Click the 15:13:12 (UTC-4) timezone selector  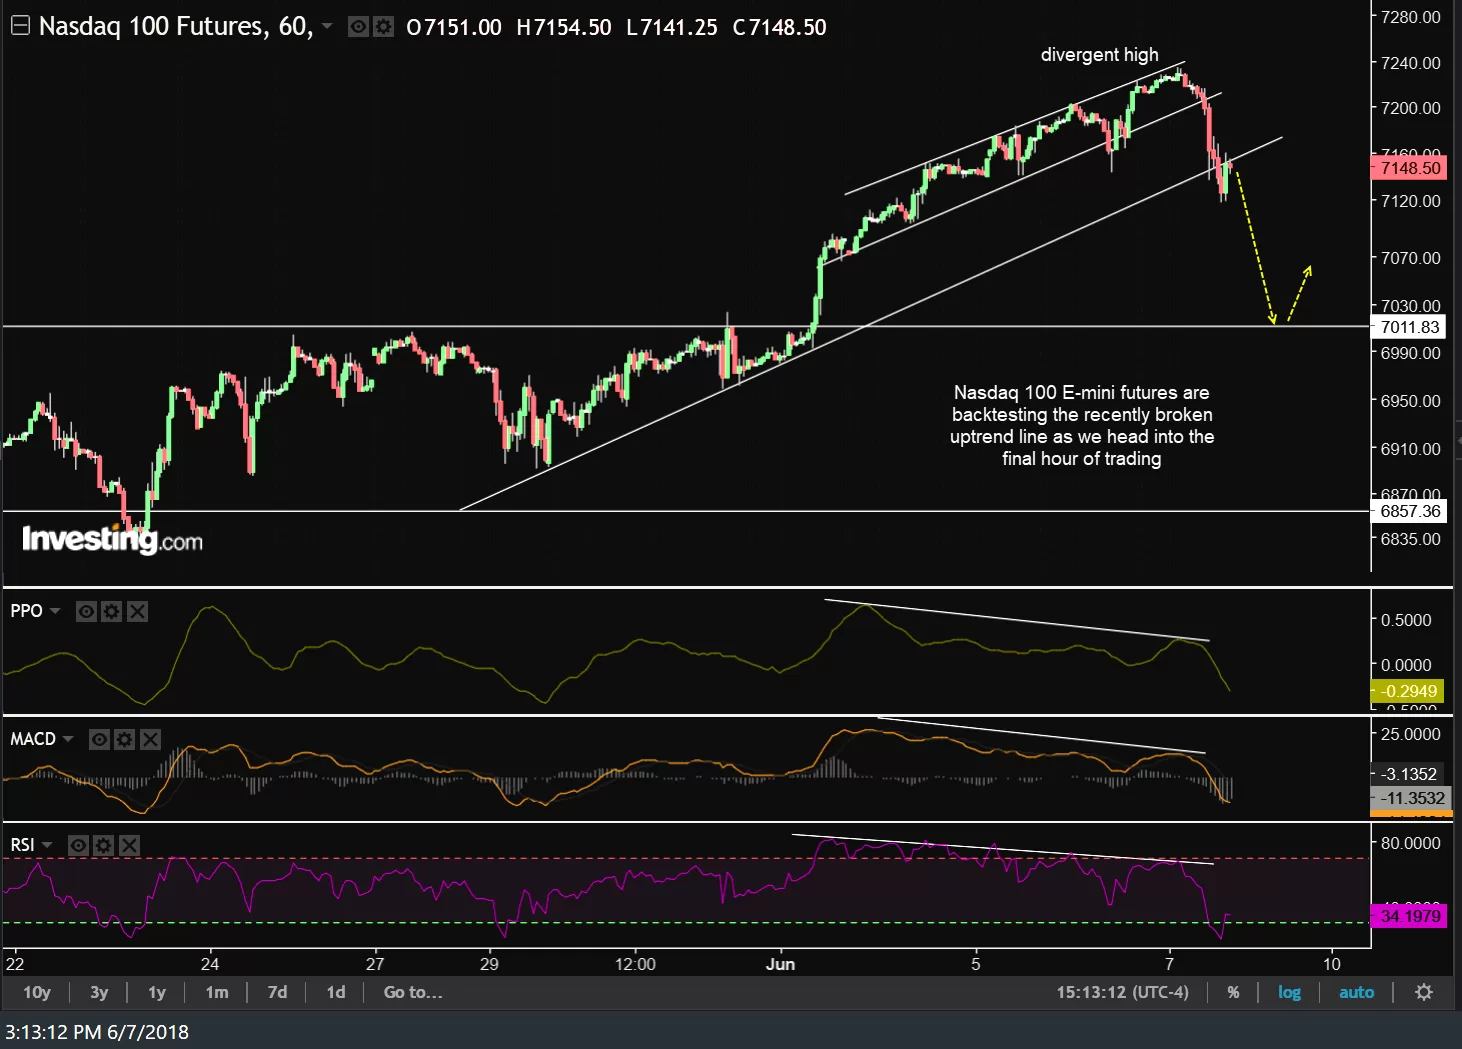click(x=1123, y=992)
